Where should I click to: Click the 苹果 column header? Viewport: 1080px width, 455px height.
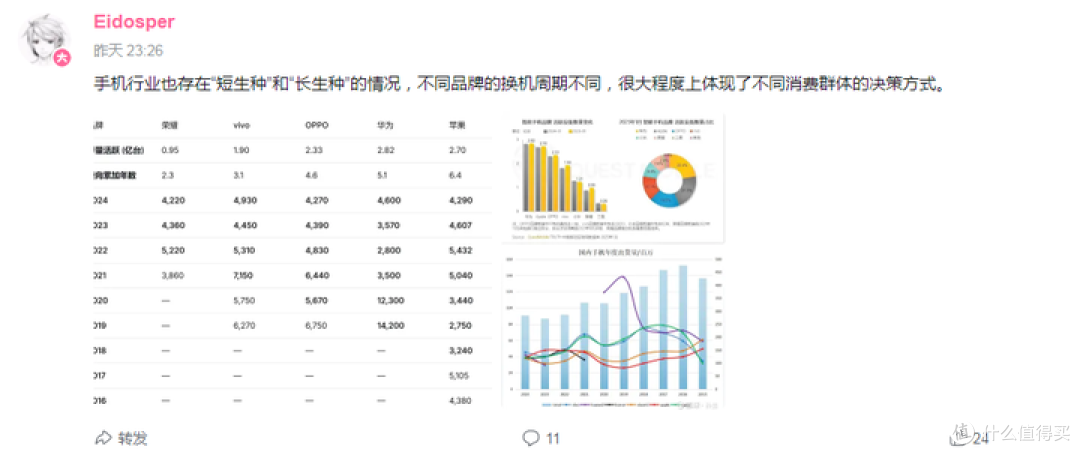(457, 126)
